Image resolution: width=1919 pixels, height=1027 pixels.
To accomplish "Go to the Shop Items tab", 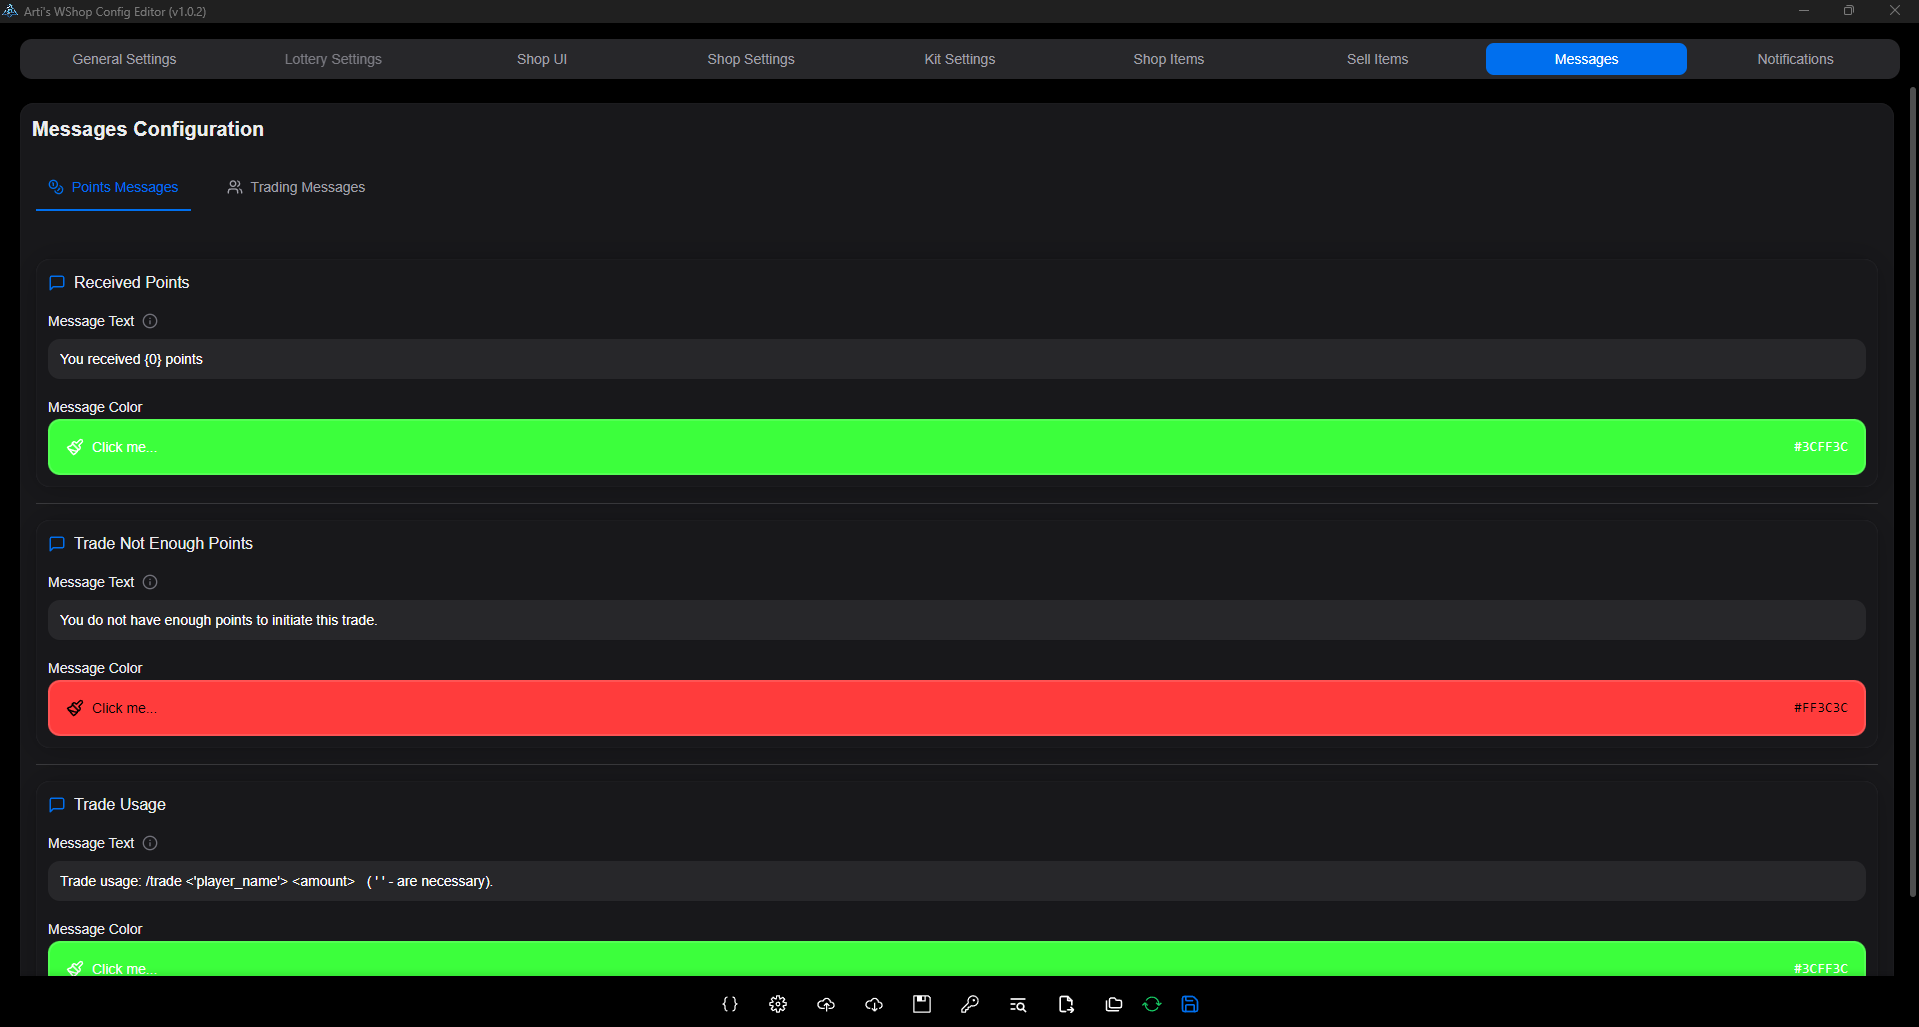I will pos(1168,59).
